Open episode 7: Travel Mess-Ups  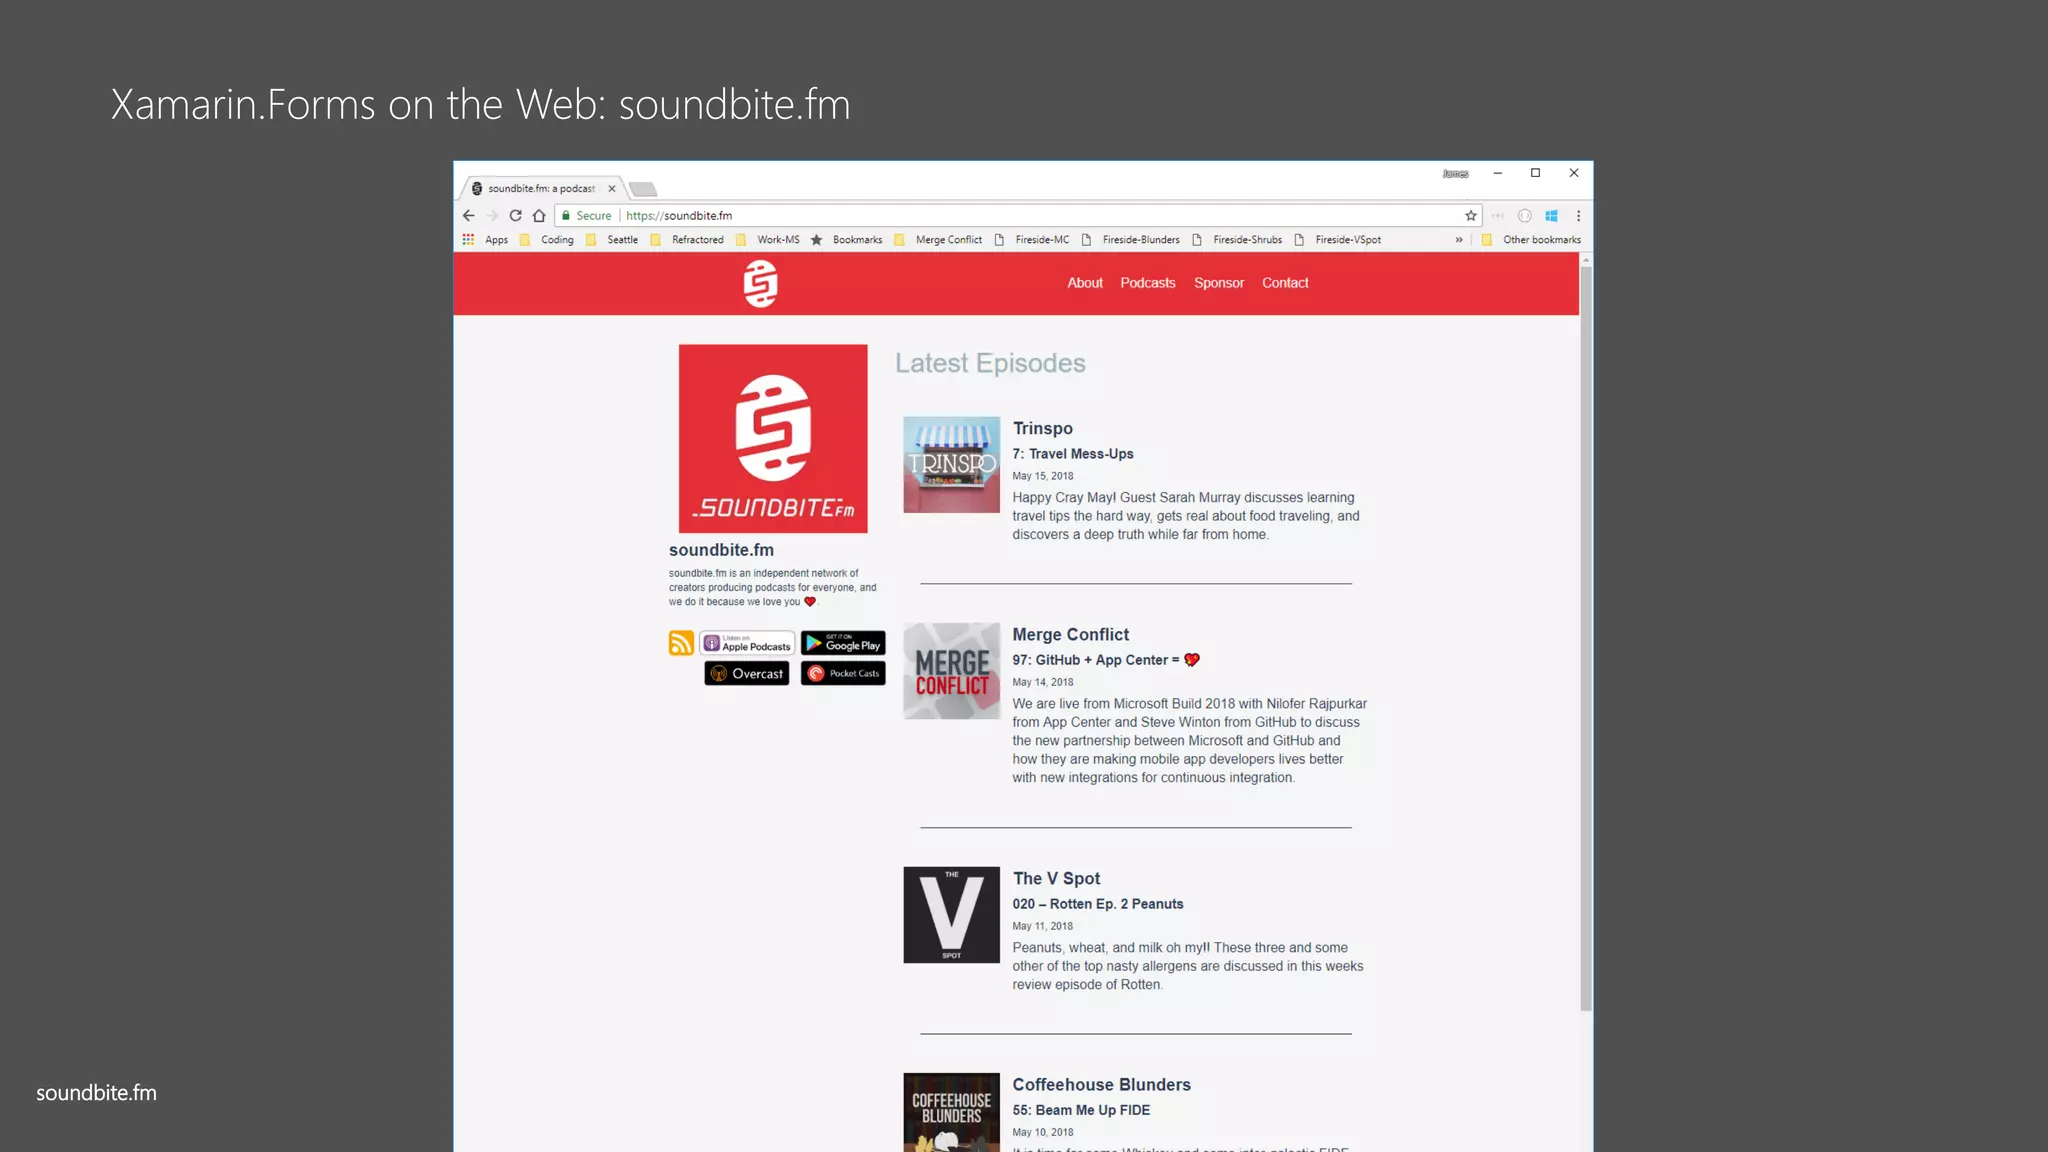click(1073, 454)
